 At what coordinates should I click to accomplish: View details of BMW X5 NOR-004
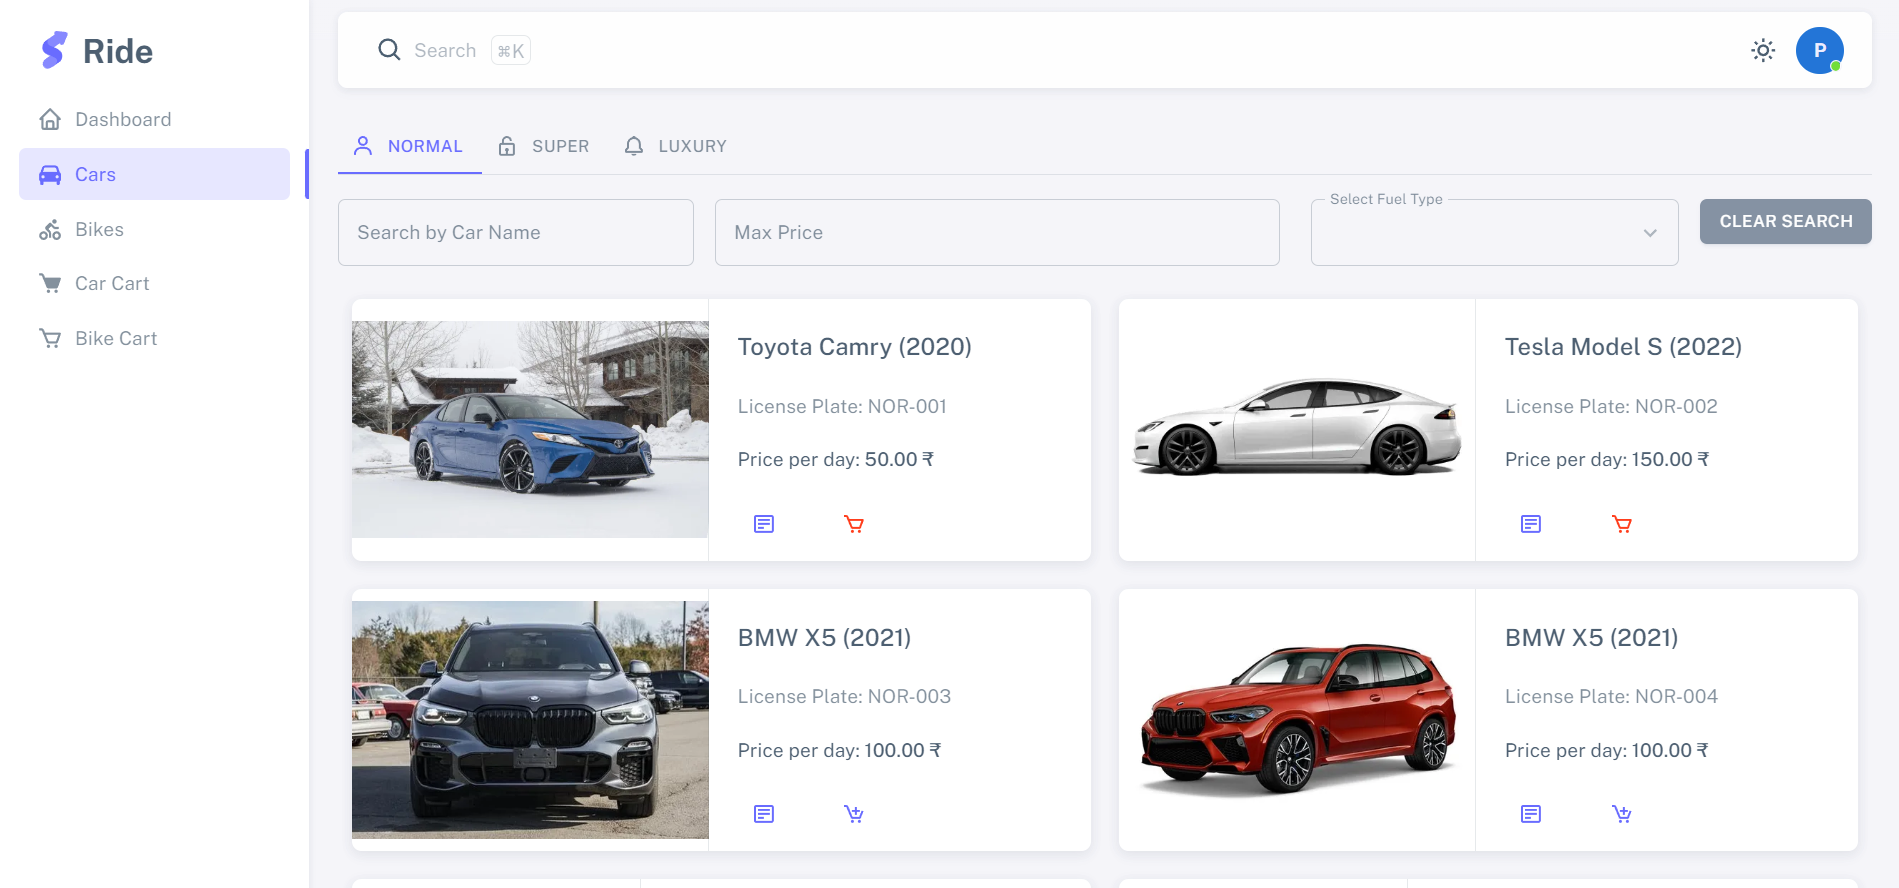(x=1531, y=814)
